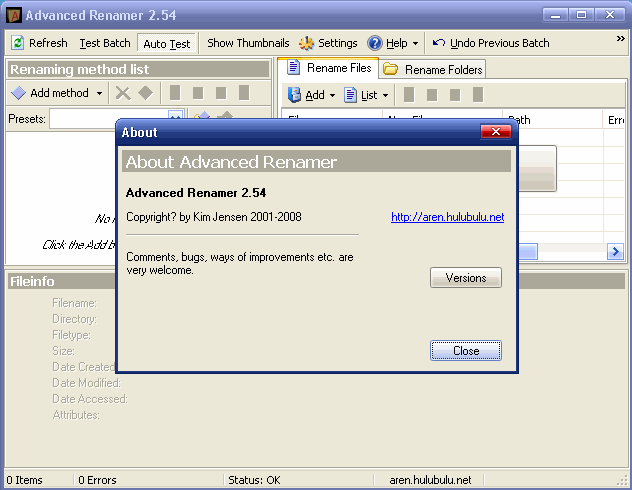Click the Refresh toolbar icon
This screenshot has height=490, width=632.
pyautogui.click(x=17, y=43)
